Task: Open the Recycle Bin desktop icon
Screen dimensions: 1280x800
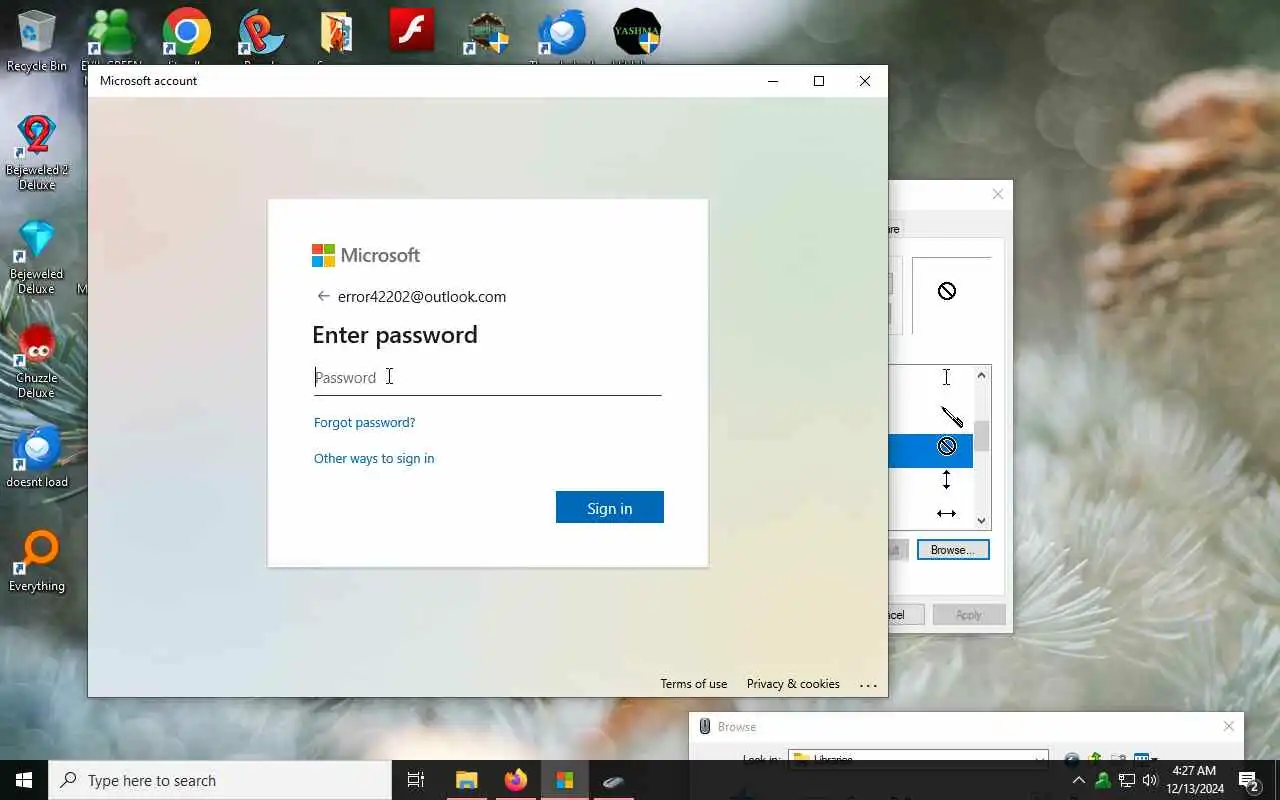Action: (37, 41)
